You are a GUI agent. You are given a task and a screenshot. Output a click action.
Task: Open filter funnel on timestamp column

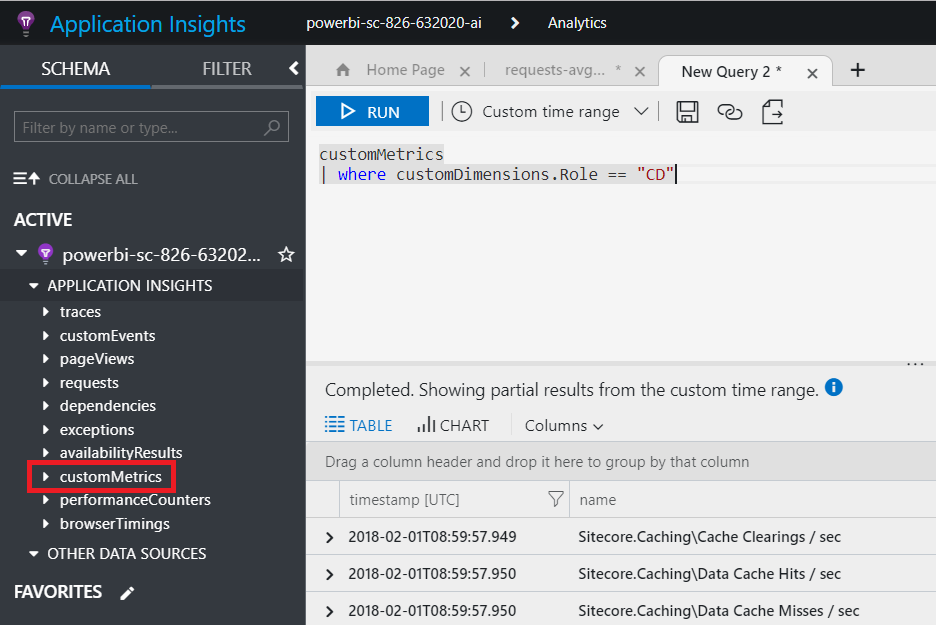click(x=556, y=499)
